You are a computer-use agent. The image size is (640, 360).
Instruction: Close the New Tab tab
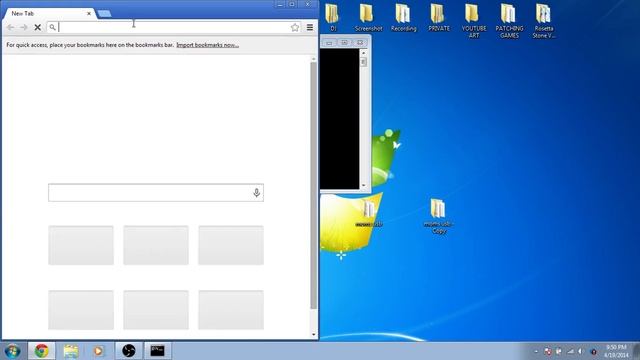[89, 13]
